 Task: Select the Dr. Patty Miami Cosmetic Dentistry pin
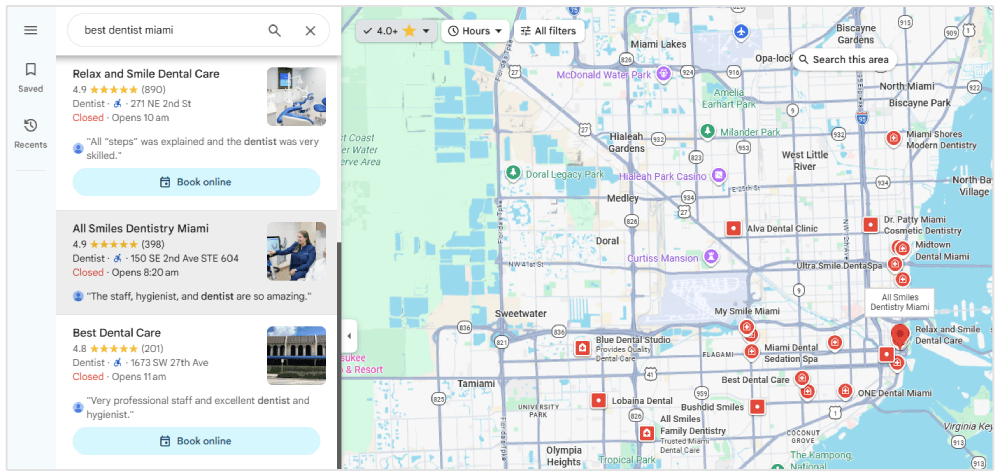tap(871, 225)
